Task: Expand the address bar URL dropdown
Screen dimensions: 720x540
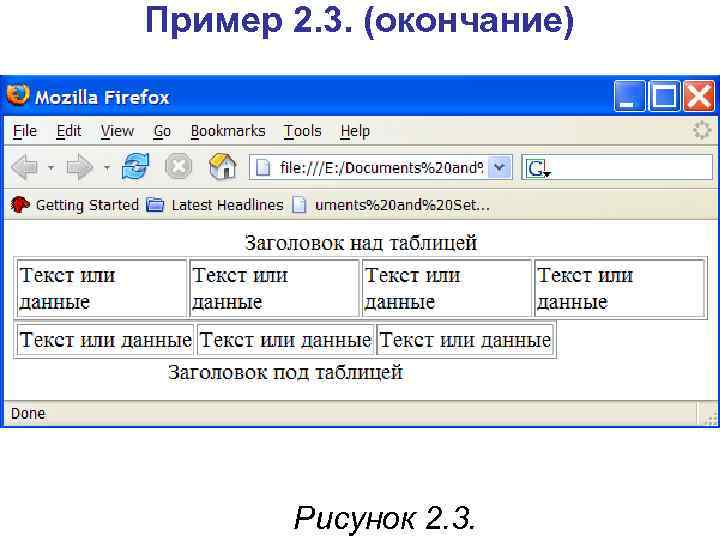Action: point(500,168)
